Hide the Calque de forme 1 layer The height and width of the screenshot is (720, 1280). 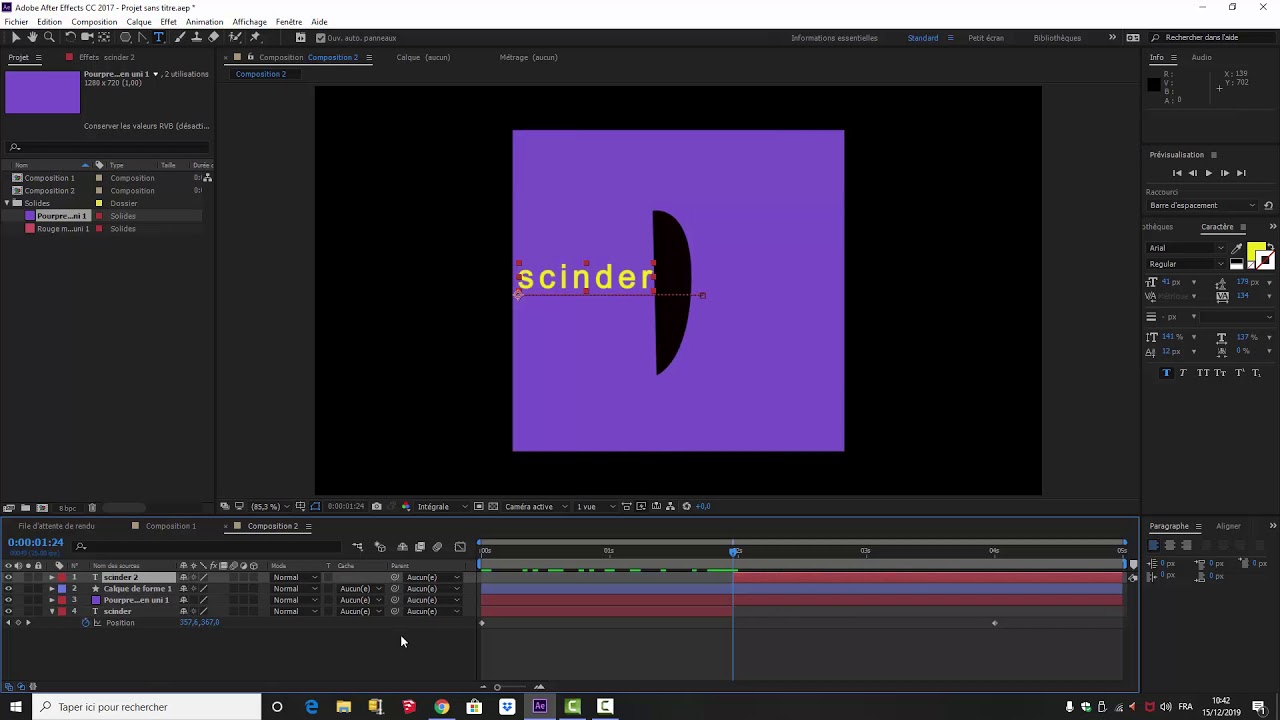pyautogui.click(x=8, y=589)
